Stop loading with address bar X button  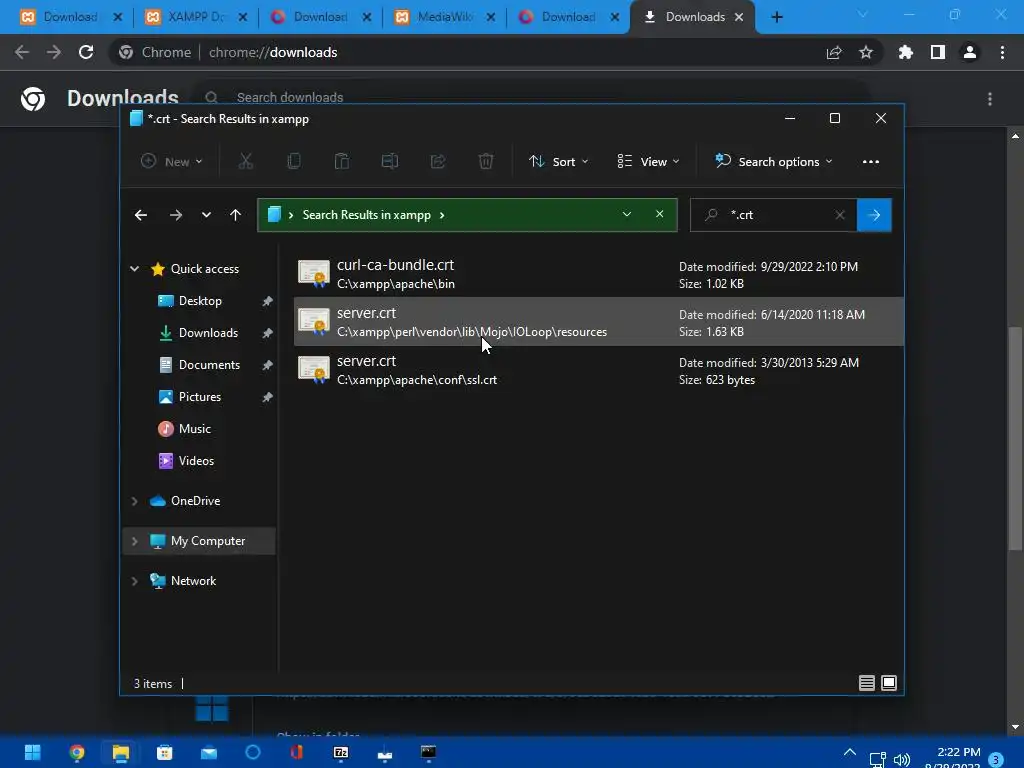click(660, 214)
